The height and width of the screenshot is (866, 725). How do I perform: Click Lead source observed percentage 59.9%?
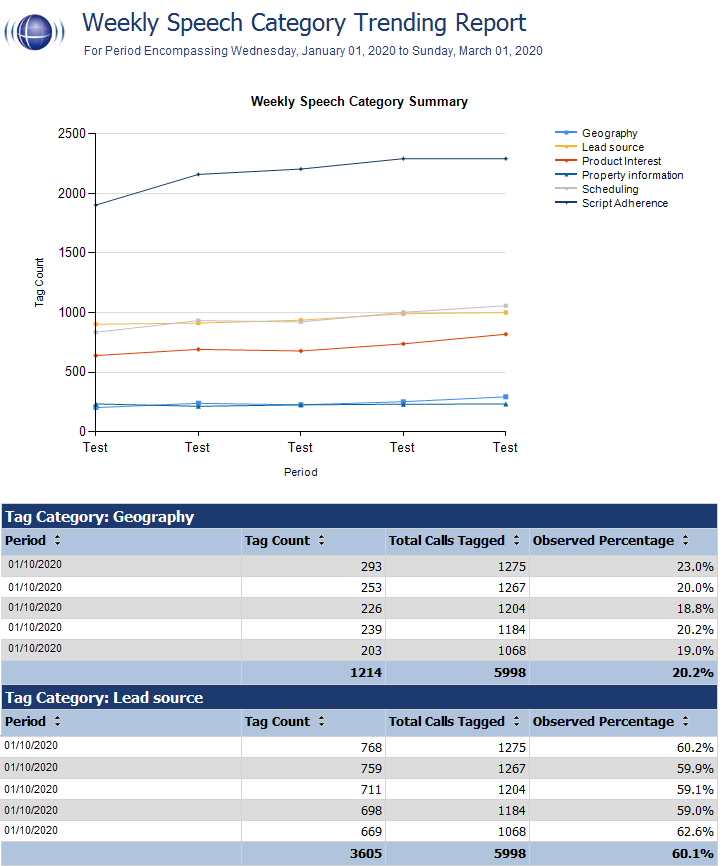[695, 769]
